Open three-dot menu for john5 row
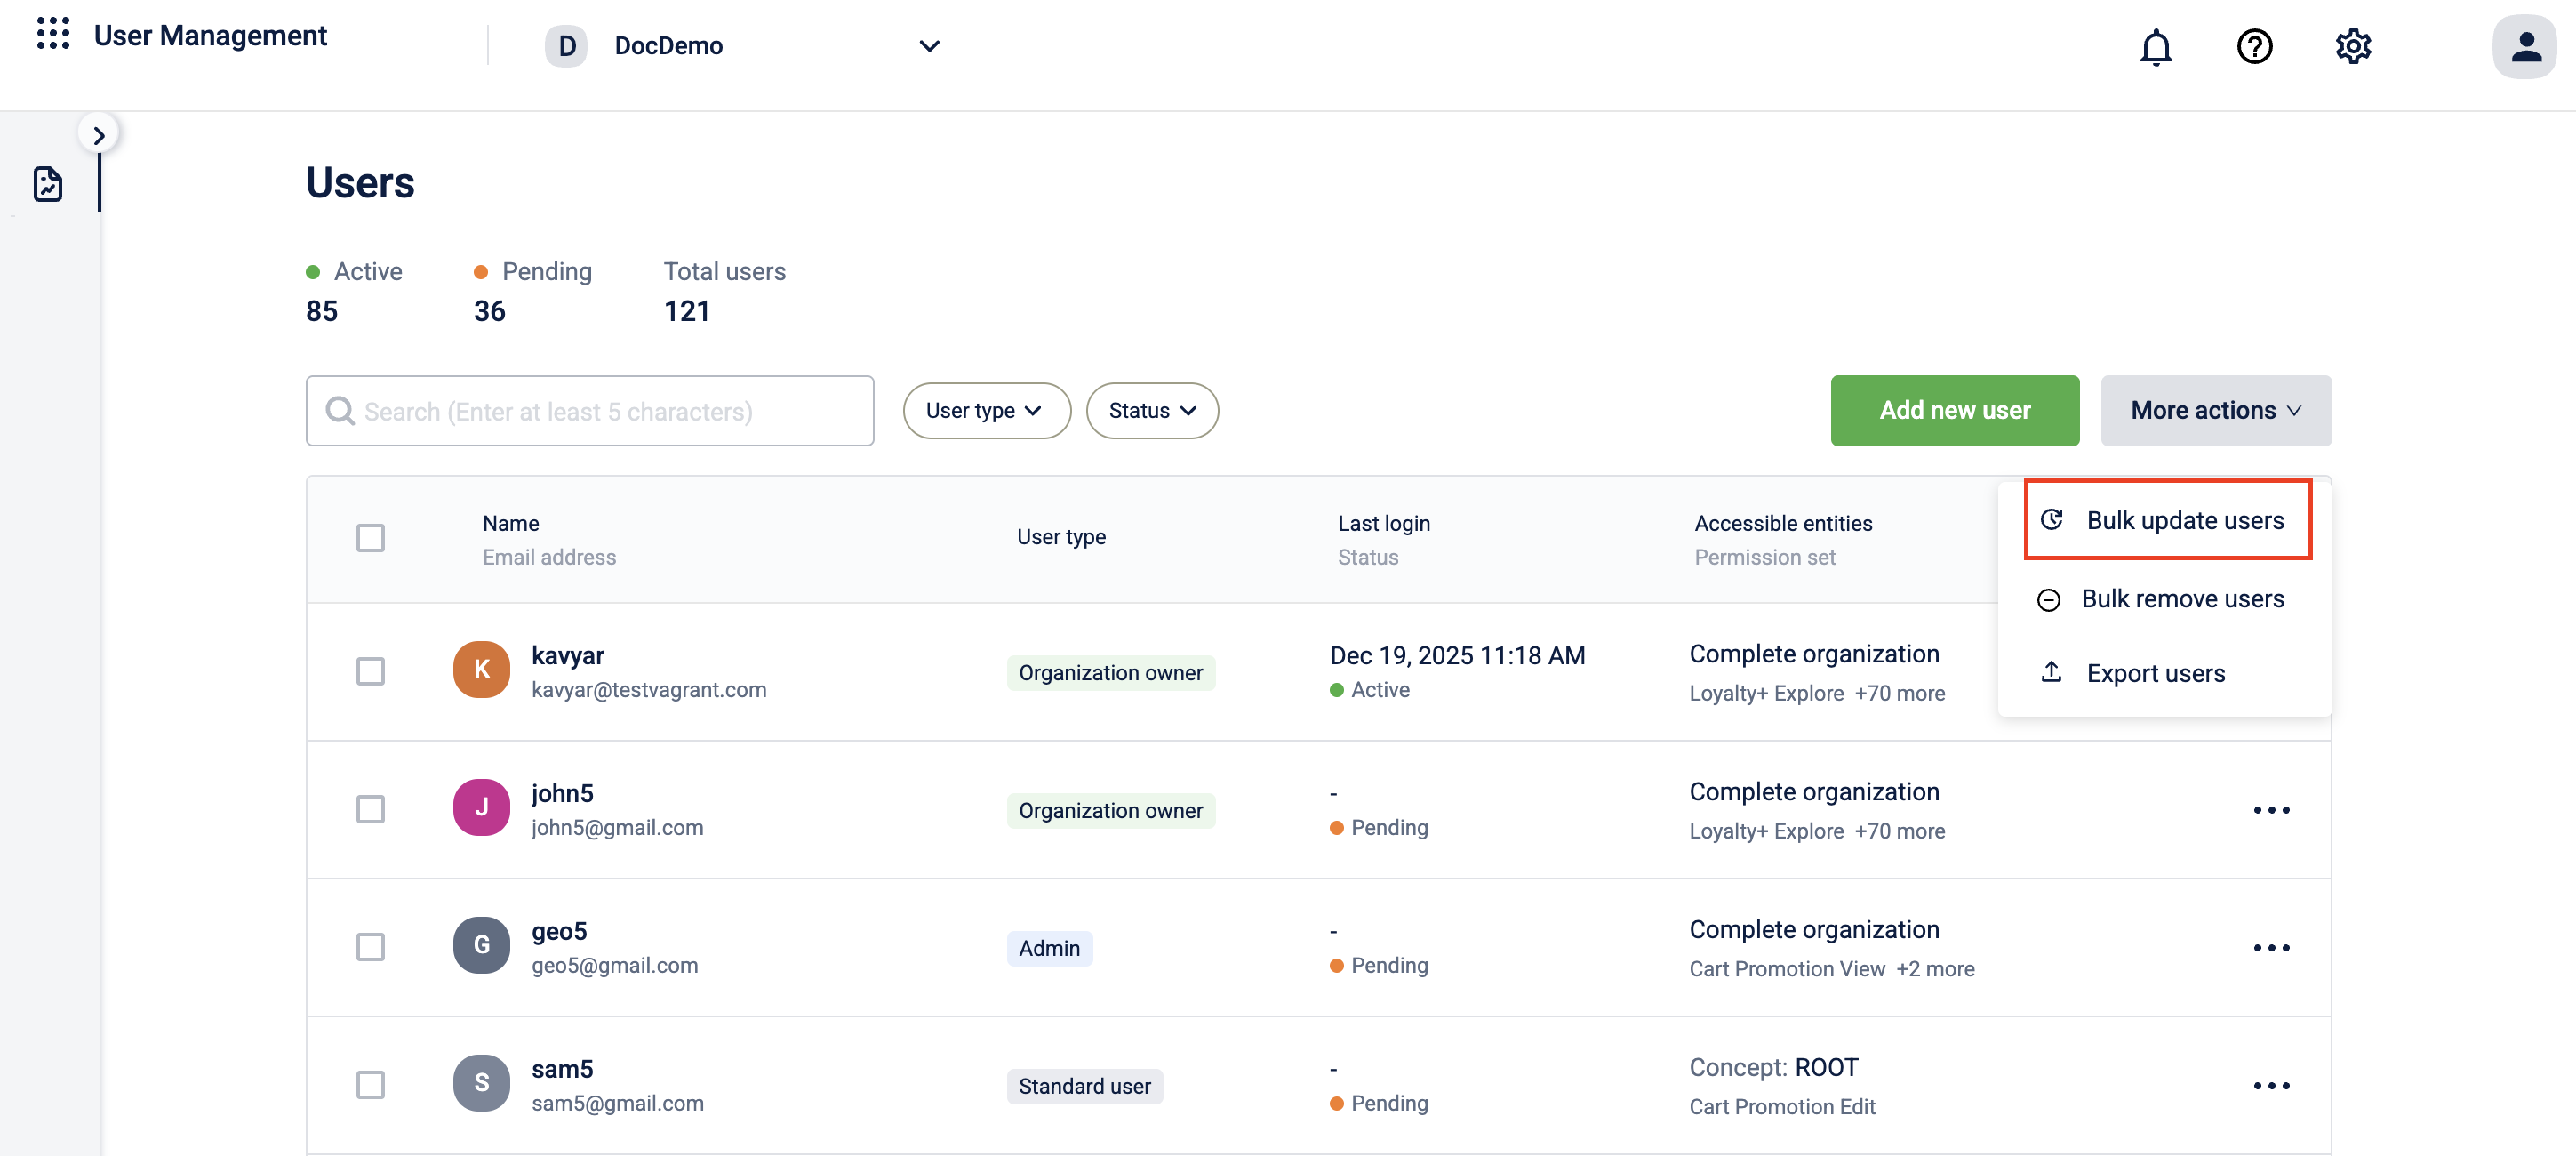The width and height of the screenshot is (2576, 1156). pyautogui.click(x=2270, y=810)
